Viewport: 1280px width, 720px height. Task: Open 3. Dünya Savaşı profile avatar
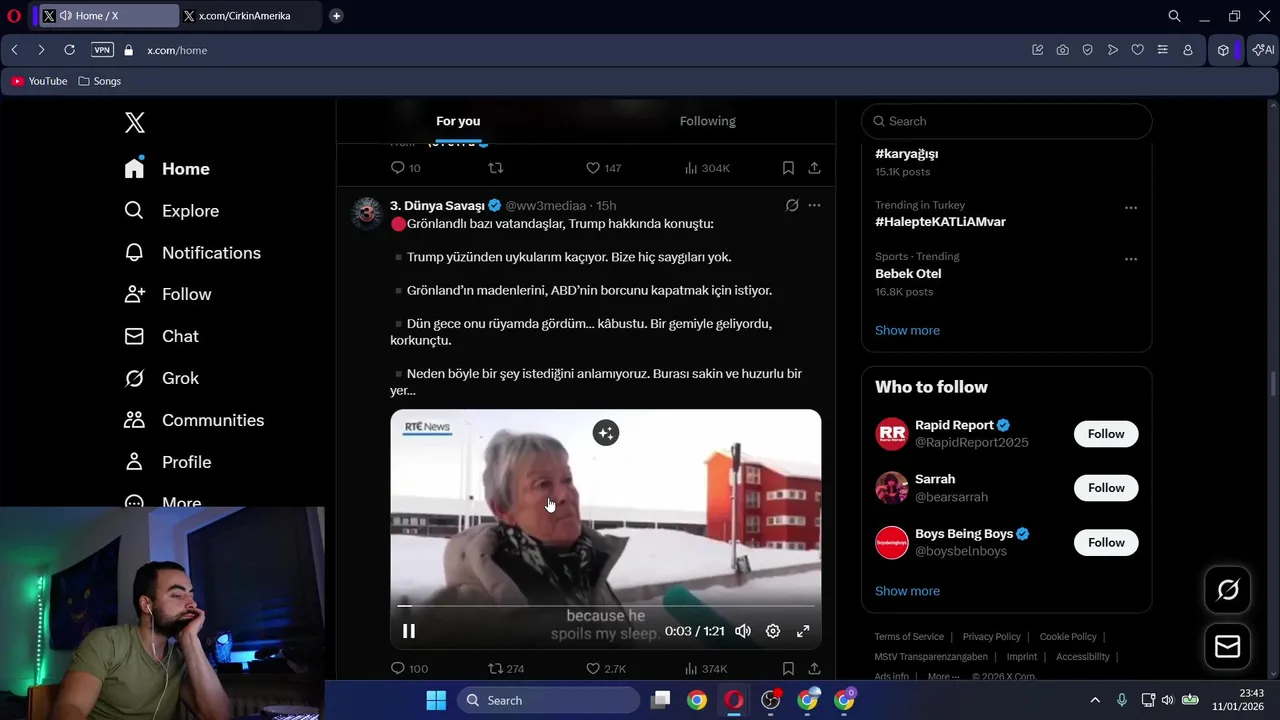click(367, 213)
